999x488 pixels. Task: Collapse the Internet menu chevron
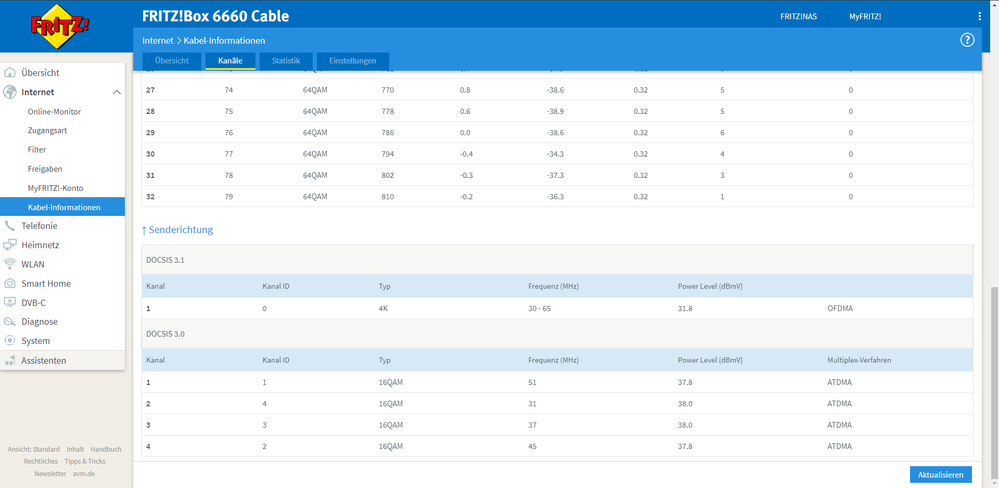[x=117, y=92]
